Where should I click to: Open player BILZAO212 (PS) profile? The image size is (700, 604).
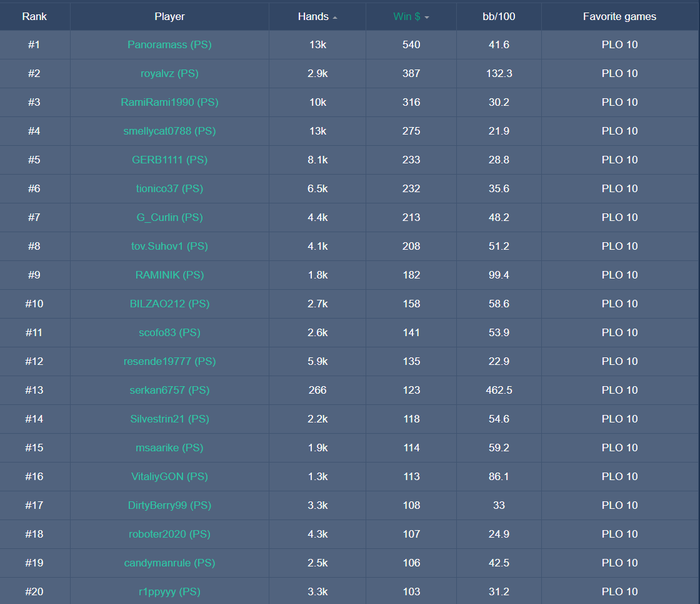(170, 304)
